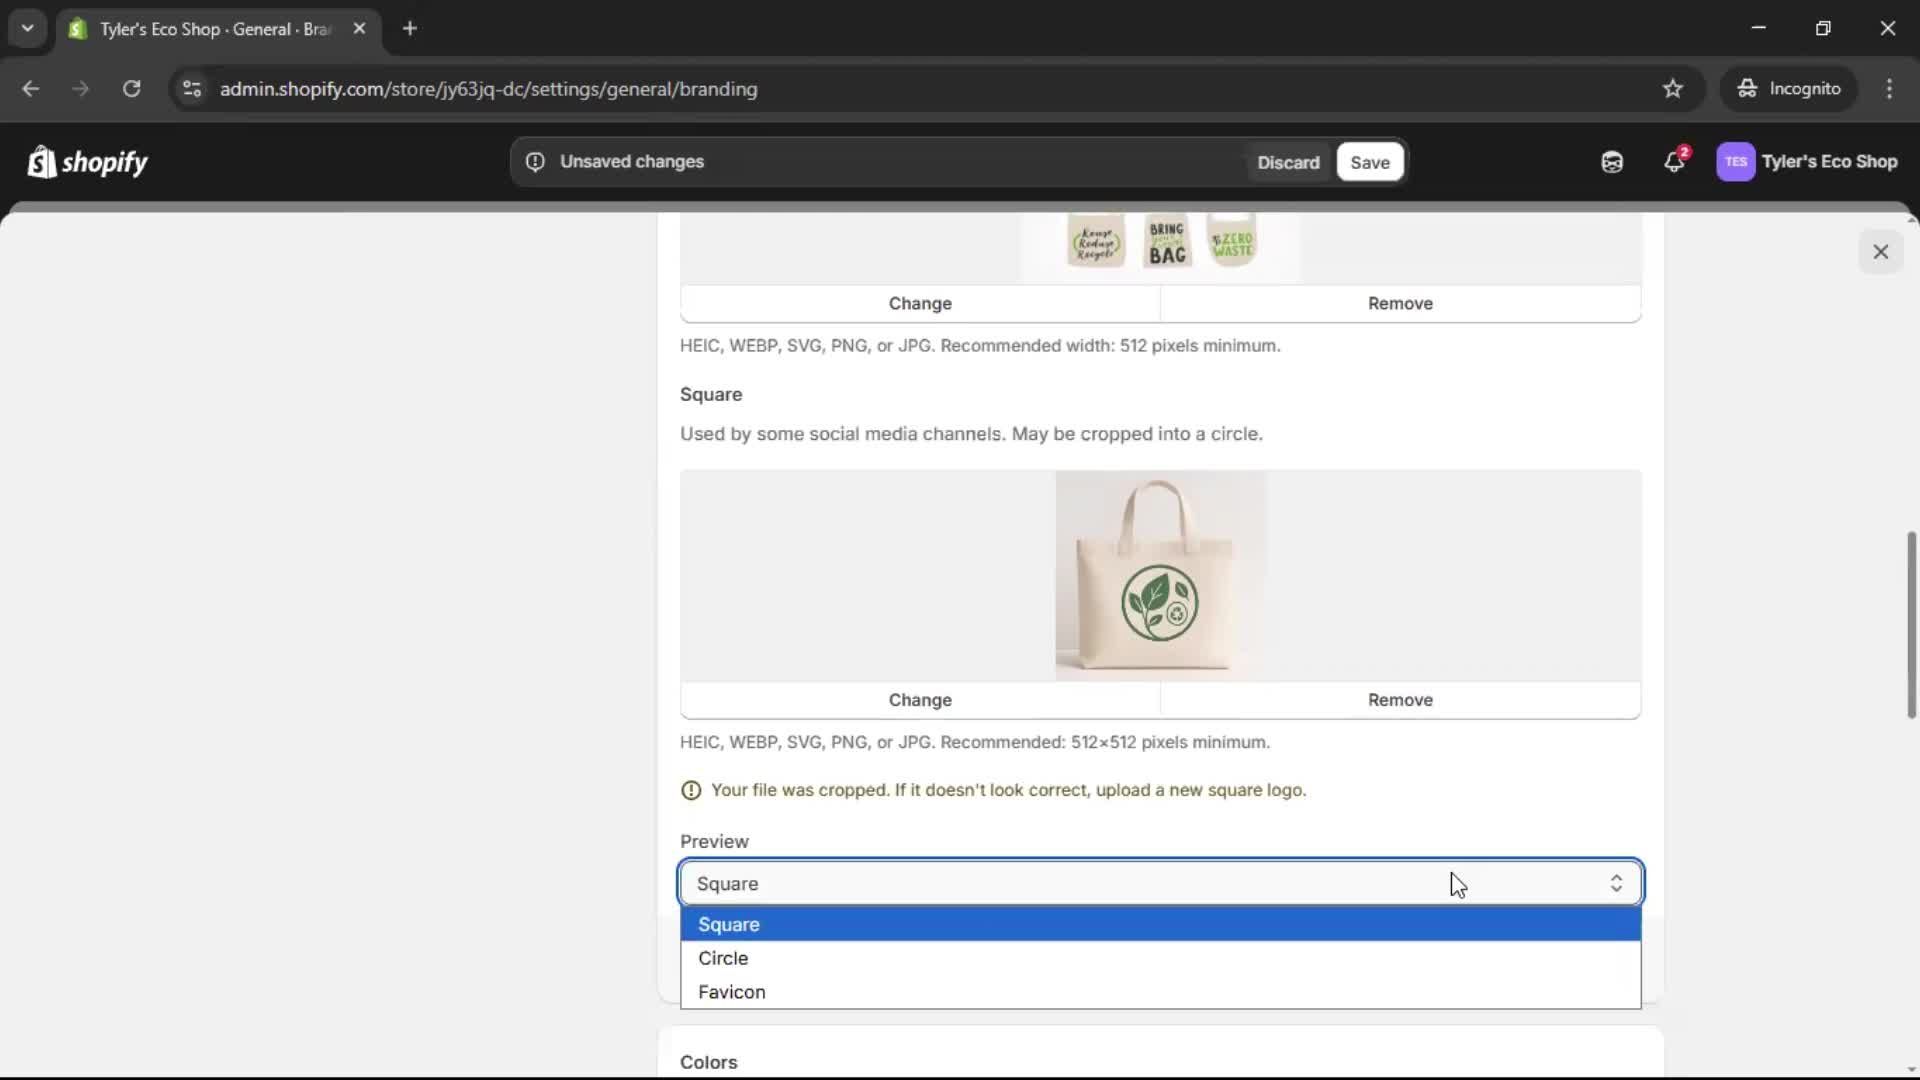Click the browser back arrow

pos(31,88)
